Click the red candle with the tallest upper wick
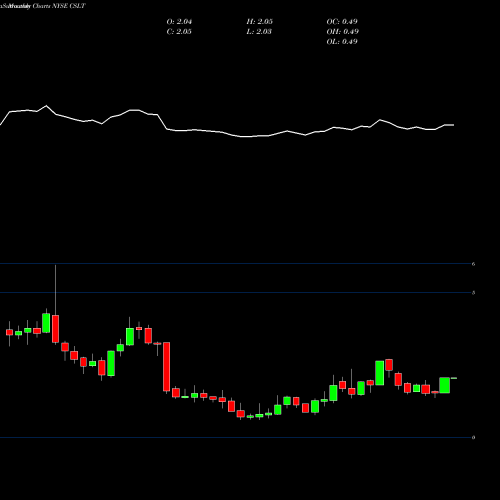The width and height of the screenshot is (500, 500). click(55, 329)
